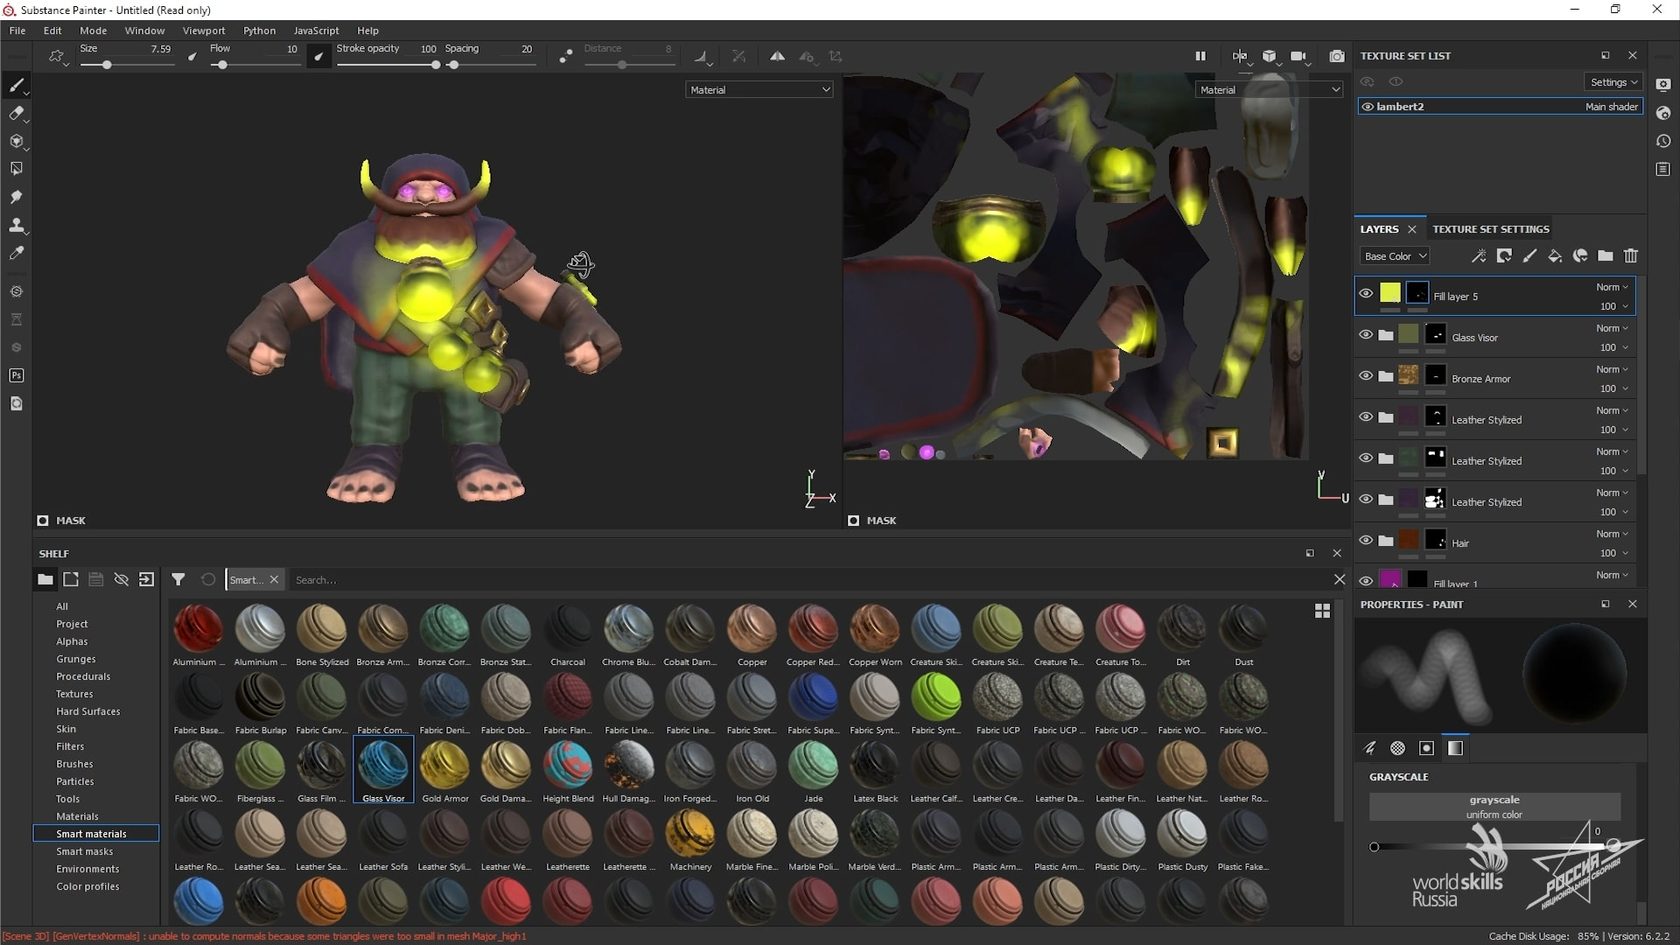Viewport: 1680px width, 945px height.
Task: Select the Paint brush tool
Action: tap(16, 86)
